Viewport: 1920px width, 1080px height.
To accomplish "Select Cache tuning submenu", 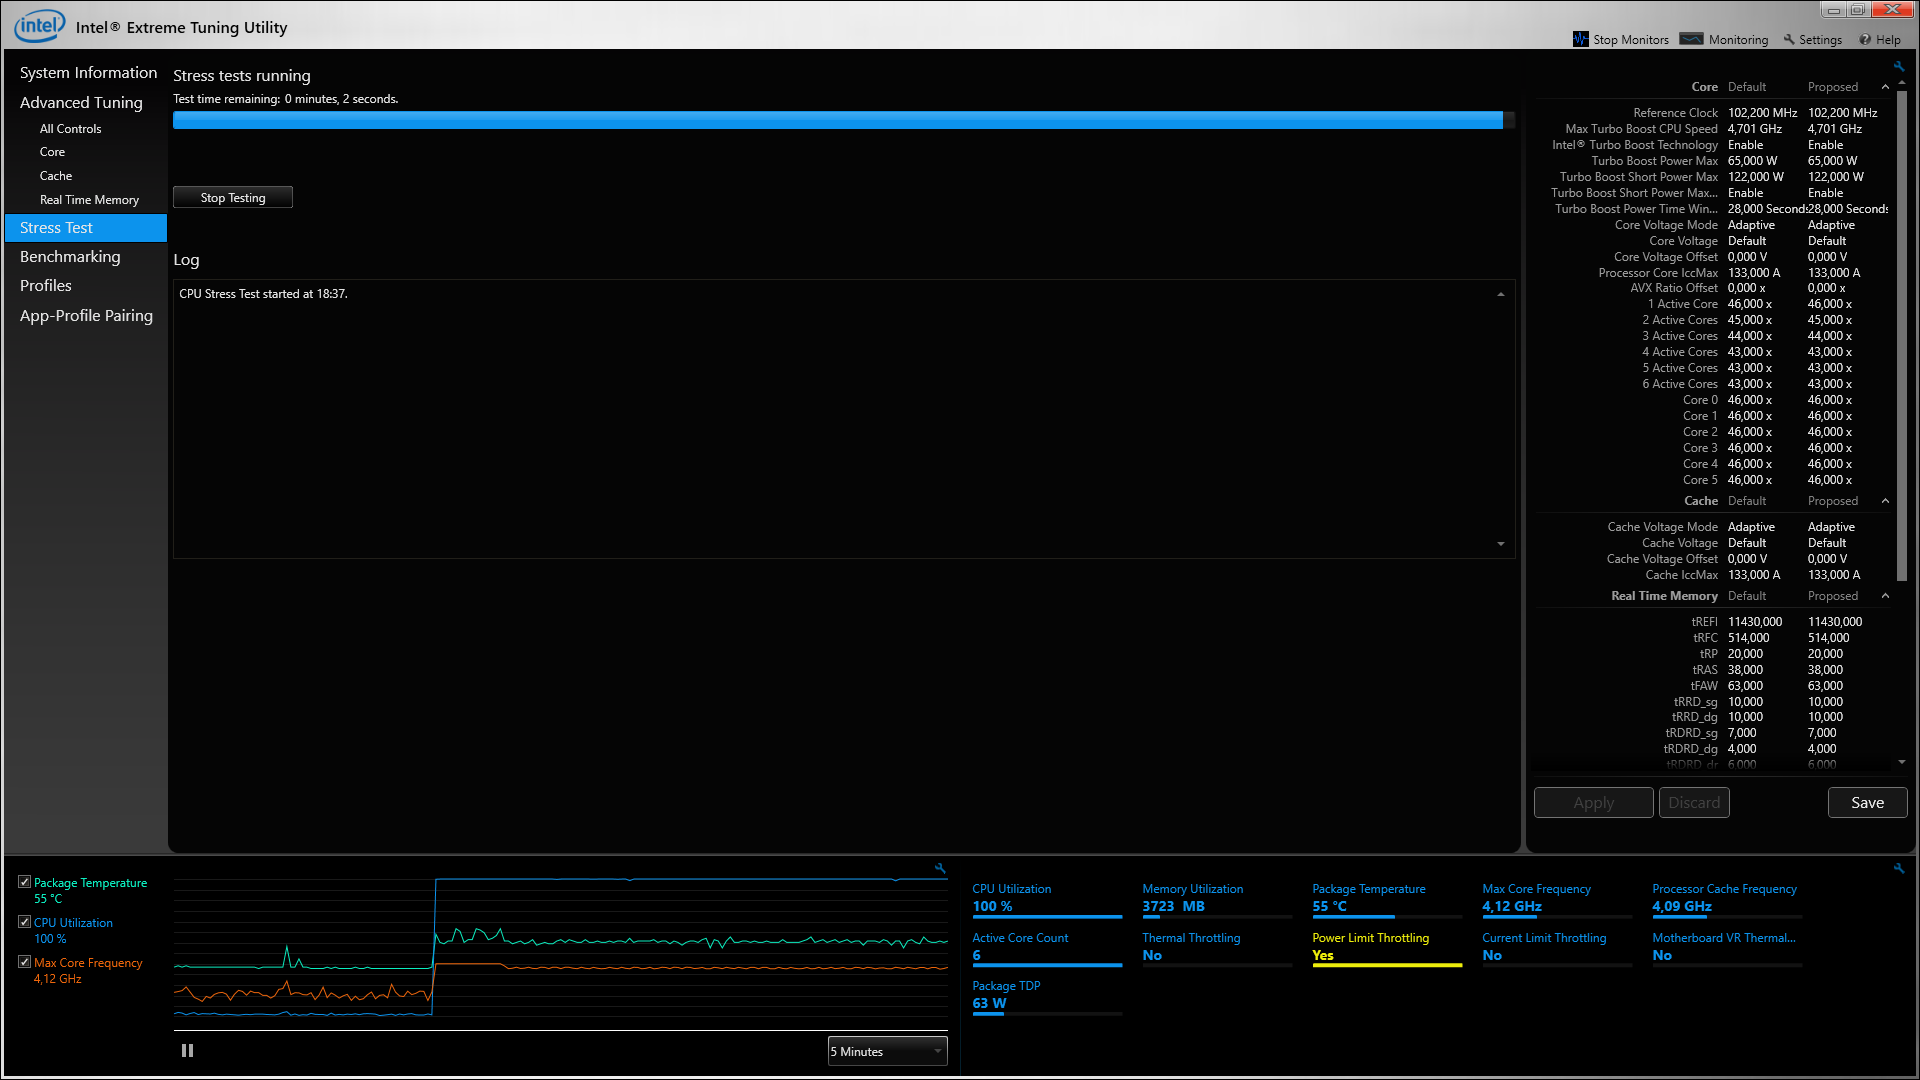I will [56, 176].
